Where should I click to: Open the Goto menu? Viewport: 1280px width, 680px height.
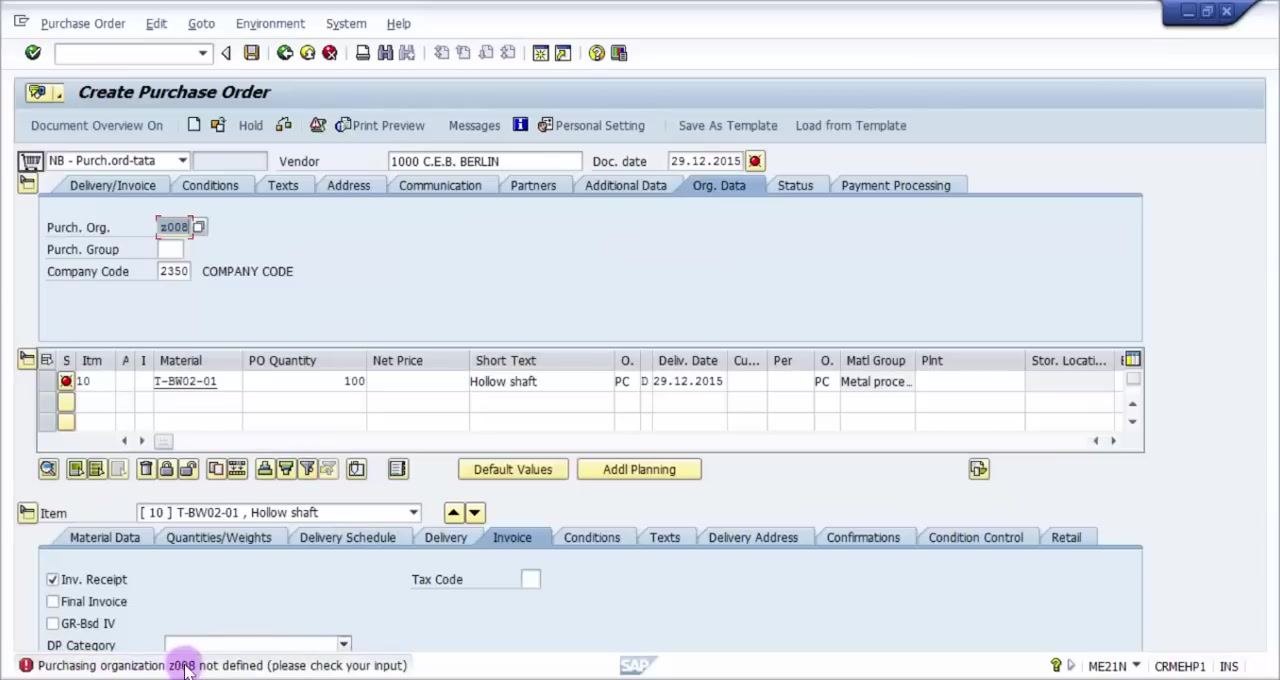point(201,23)
